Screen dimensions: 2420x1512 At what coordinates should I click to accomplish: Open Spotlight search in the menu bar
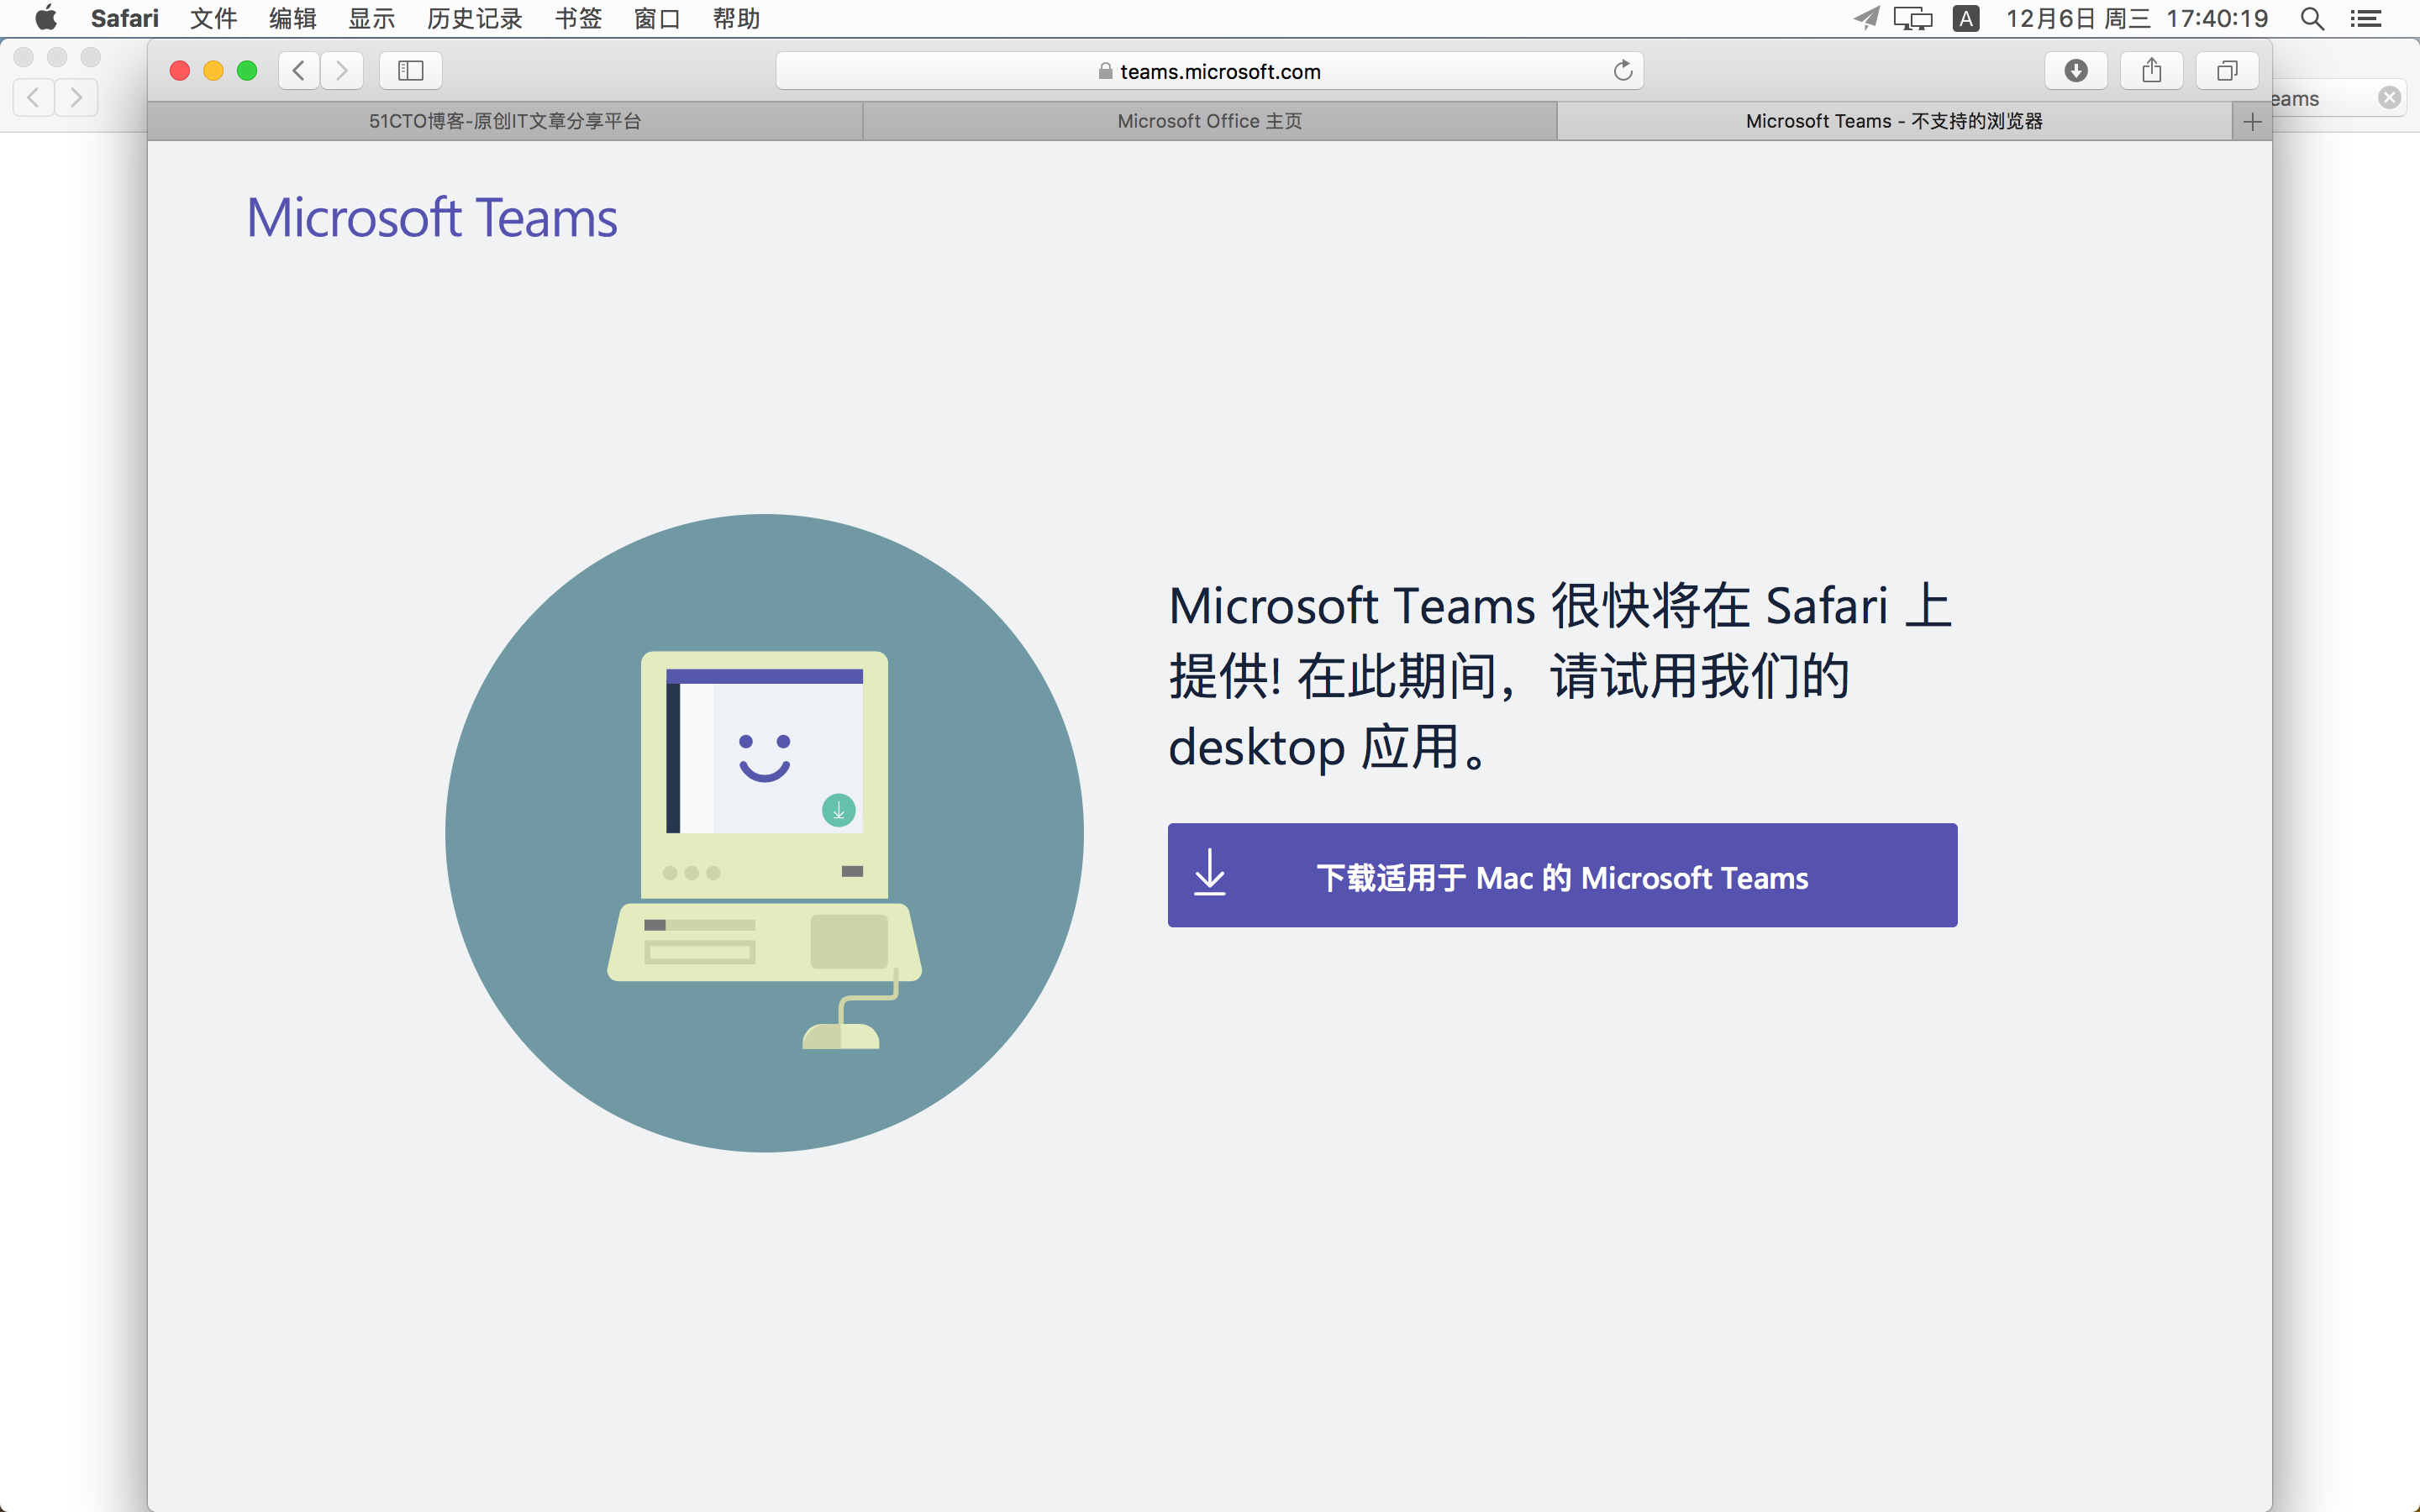coord(2312,18)
